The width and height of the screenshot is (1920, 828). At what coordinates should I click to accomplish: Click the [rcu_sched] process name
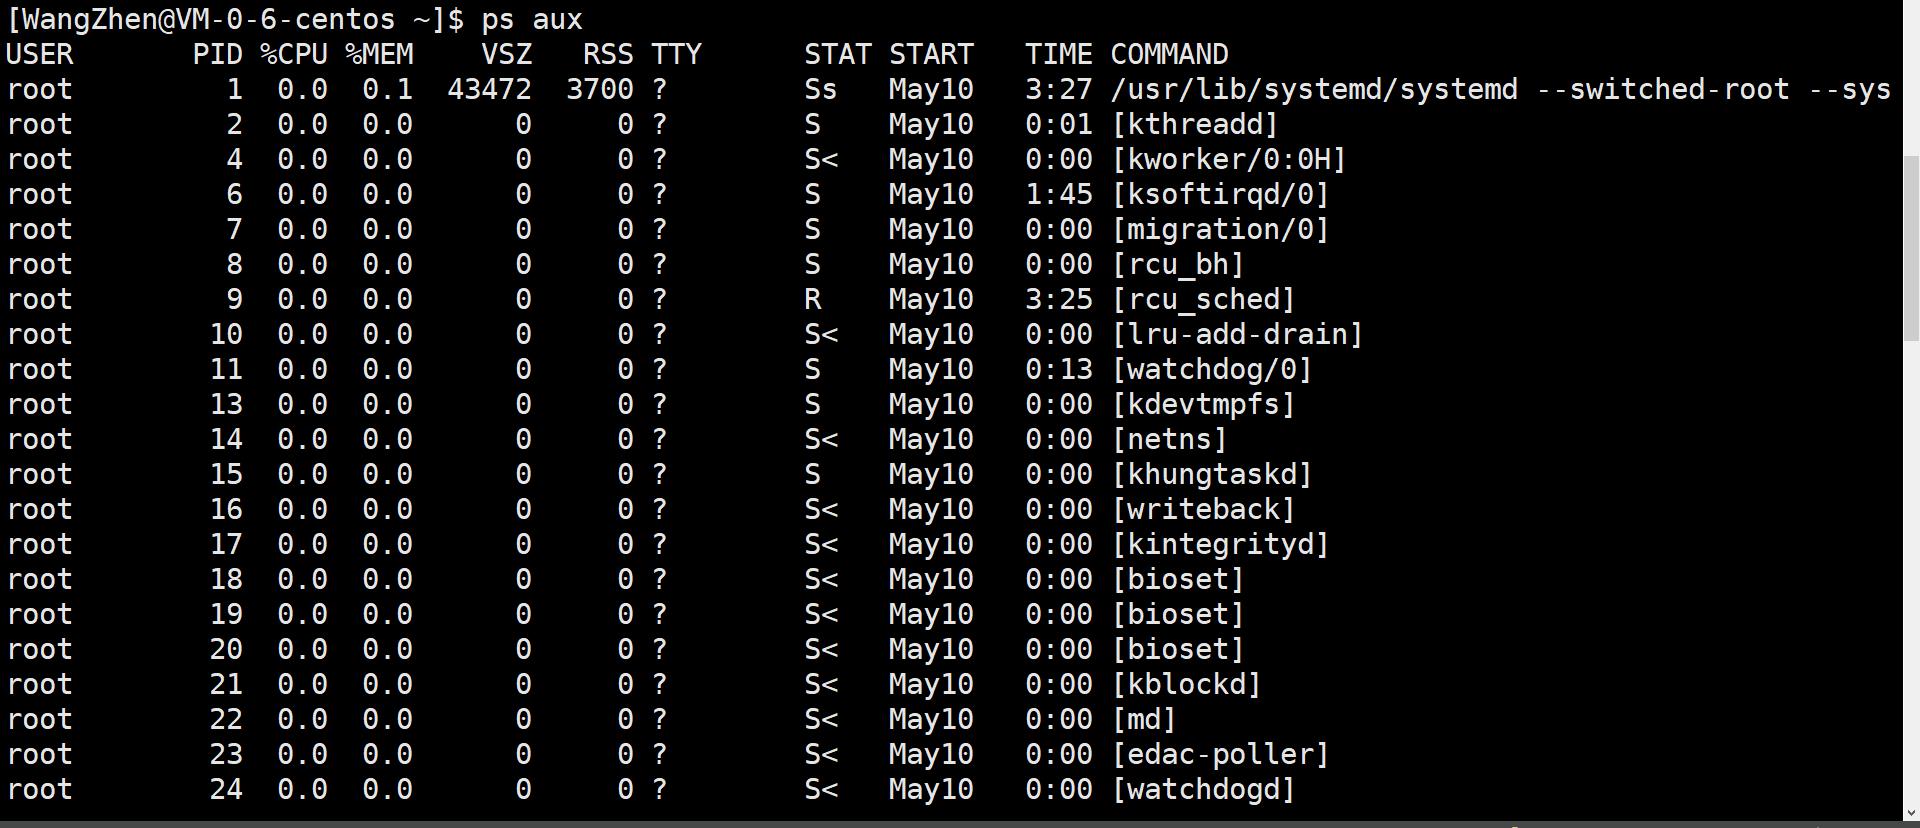[1203, 299]
